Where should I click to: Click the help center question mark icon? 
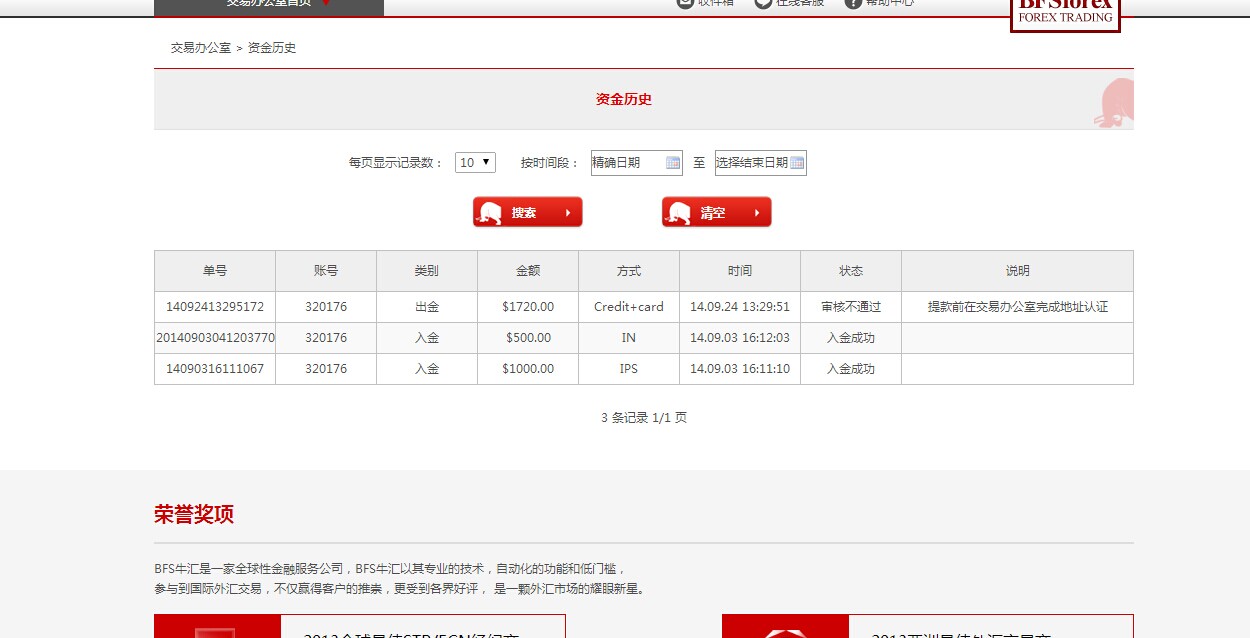(x=853, y=3)
